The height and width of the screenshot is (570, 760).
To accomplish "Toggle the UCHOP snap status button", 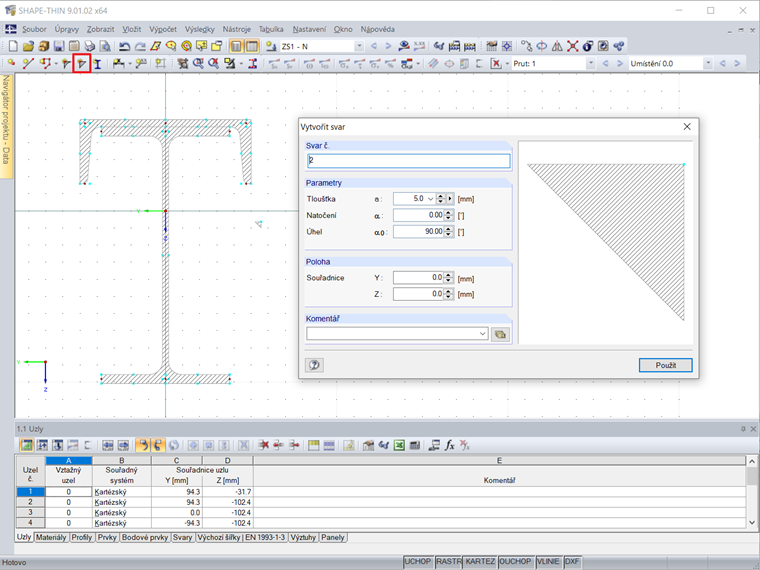I will (x=418, y=561).
